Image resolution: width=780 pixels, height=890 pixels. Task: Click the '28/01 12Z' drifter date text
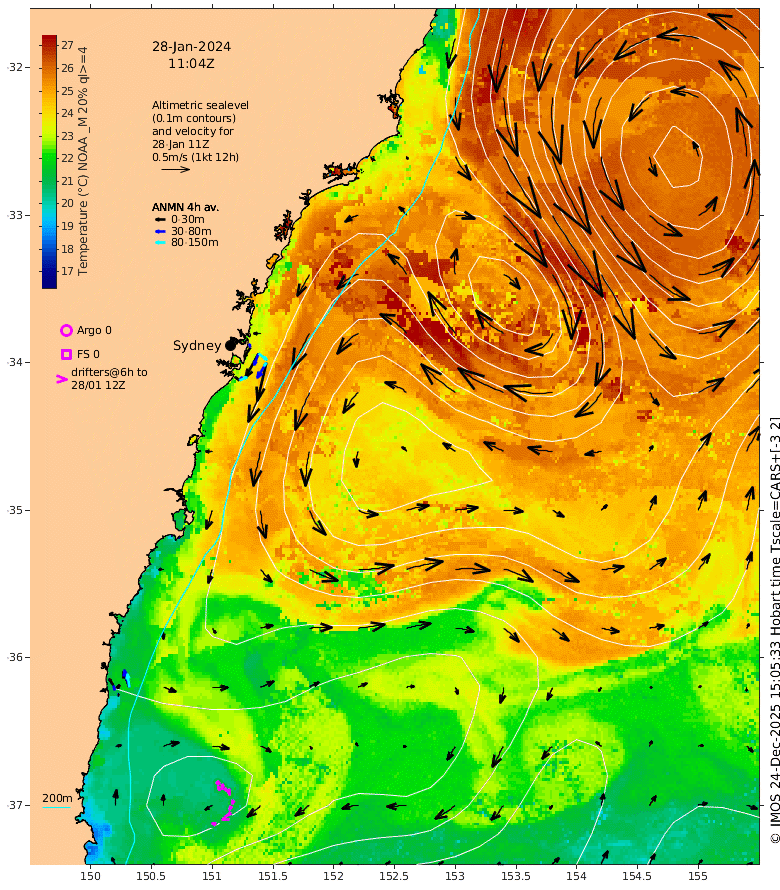tap(98, 385)
